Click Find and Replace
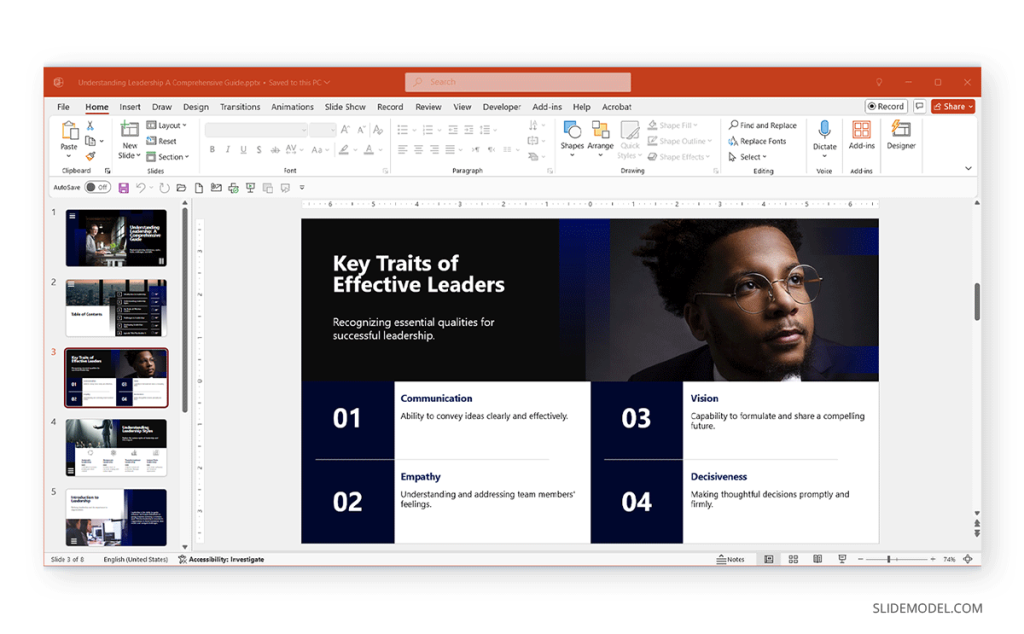This screenshot has height=634, width=1024. pyautogui.click(x=763, y=125)
